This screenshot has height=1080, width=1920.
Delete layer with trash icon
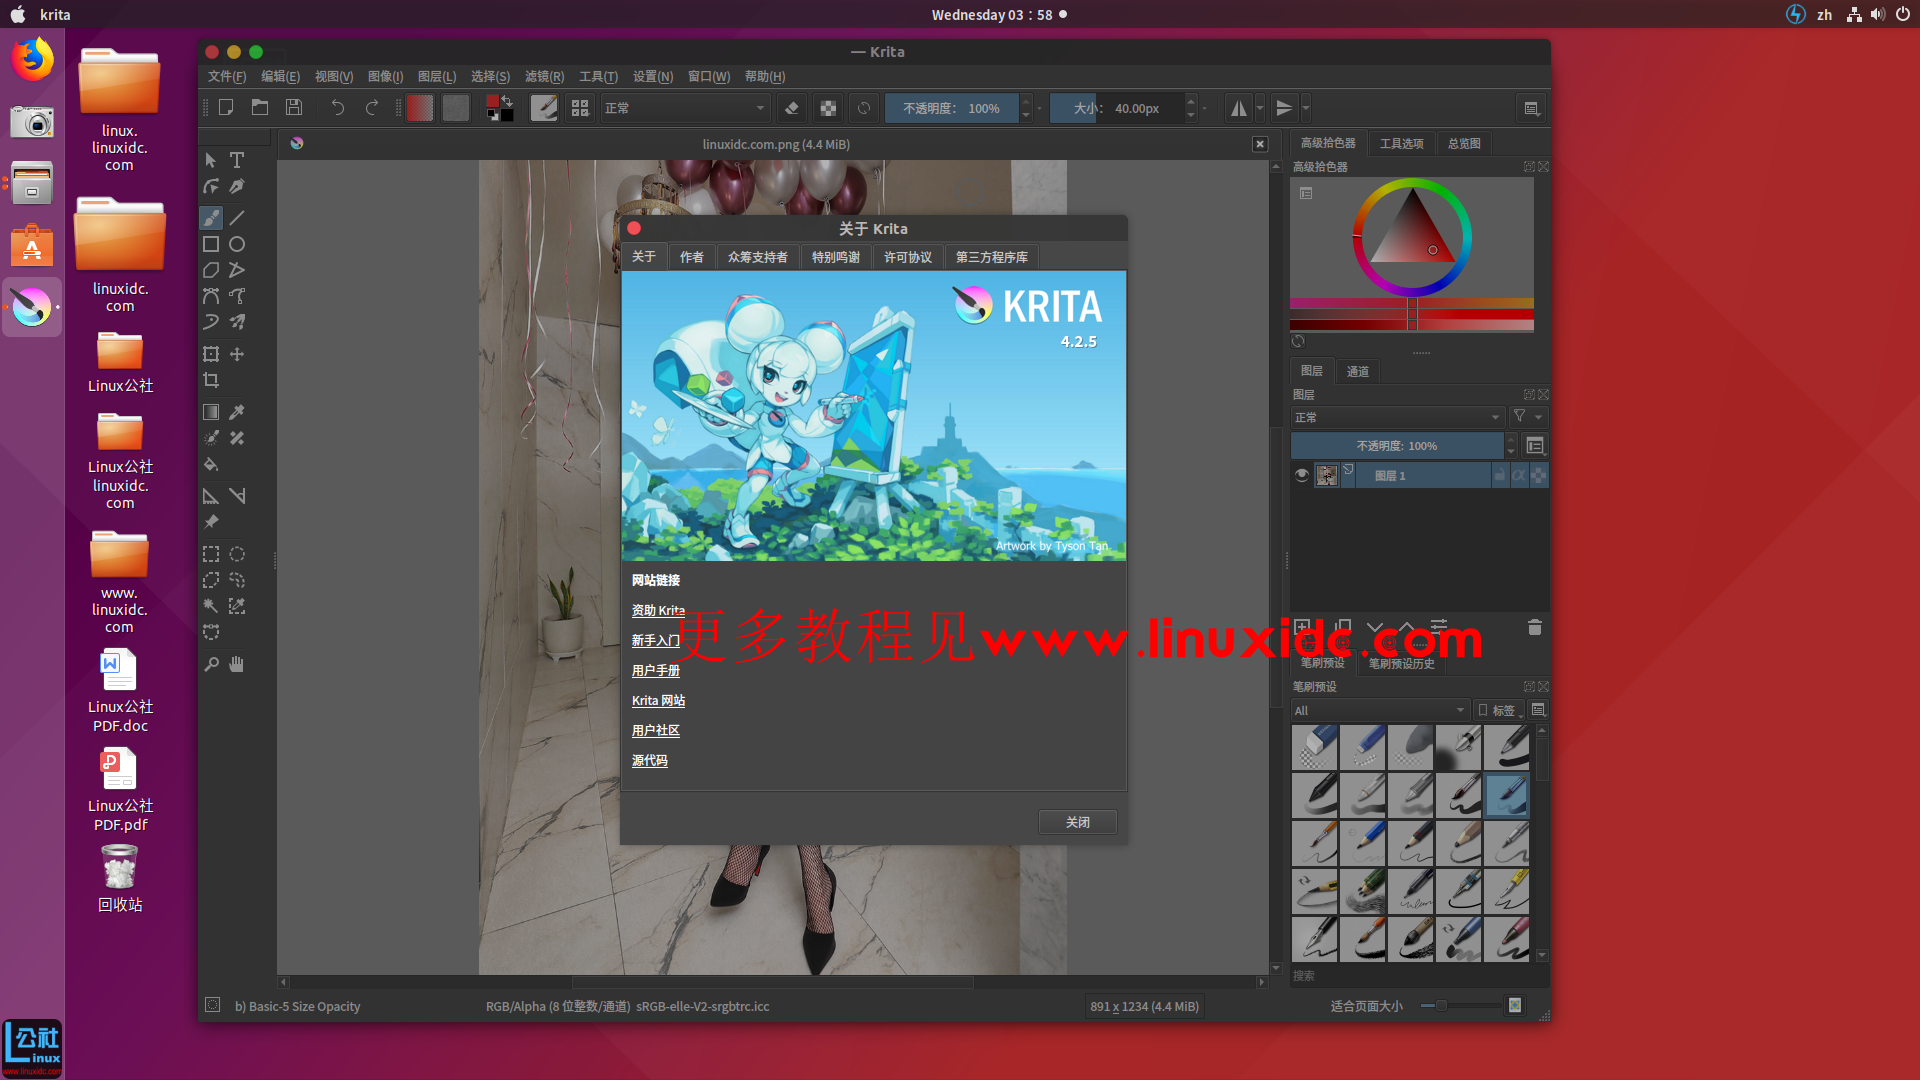tap(1535, 627)
